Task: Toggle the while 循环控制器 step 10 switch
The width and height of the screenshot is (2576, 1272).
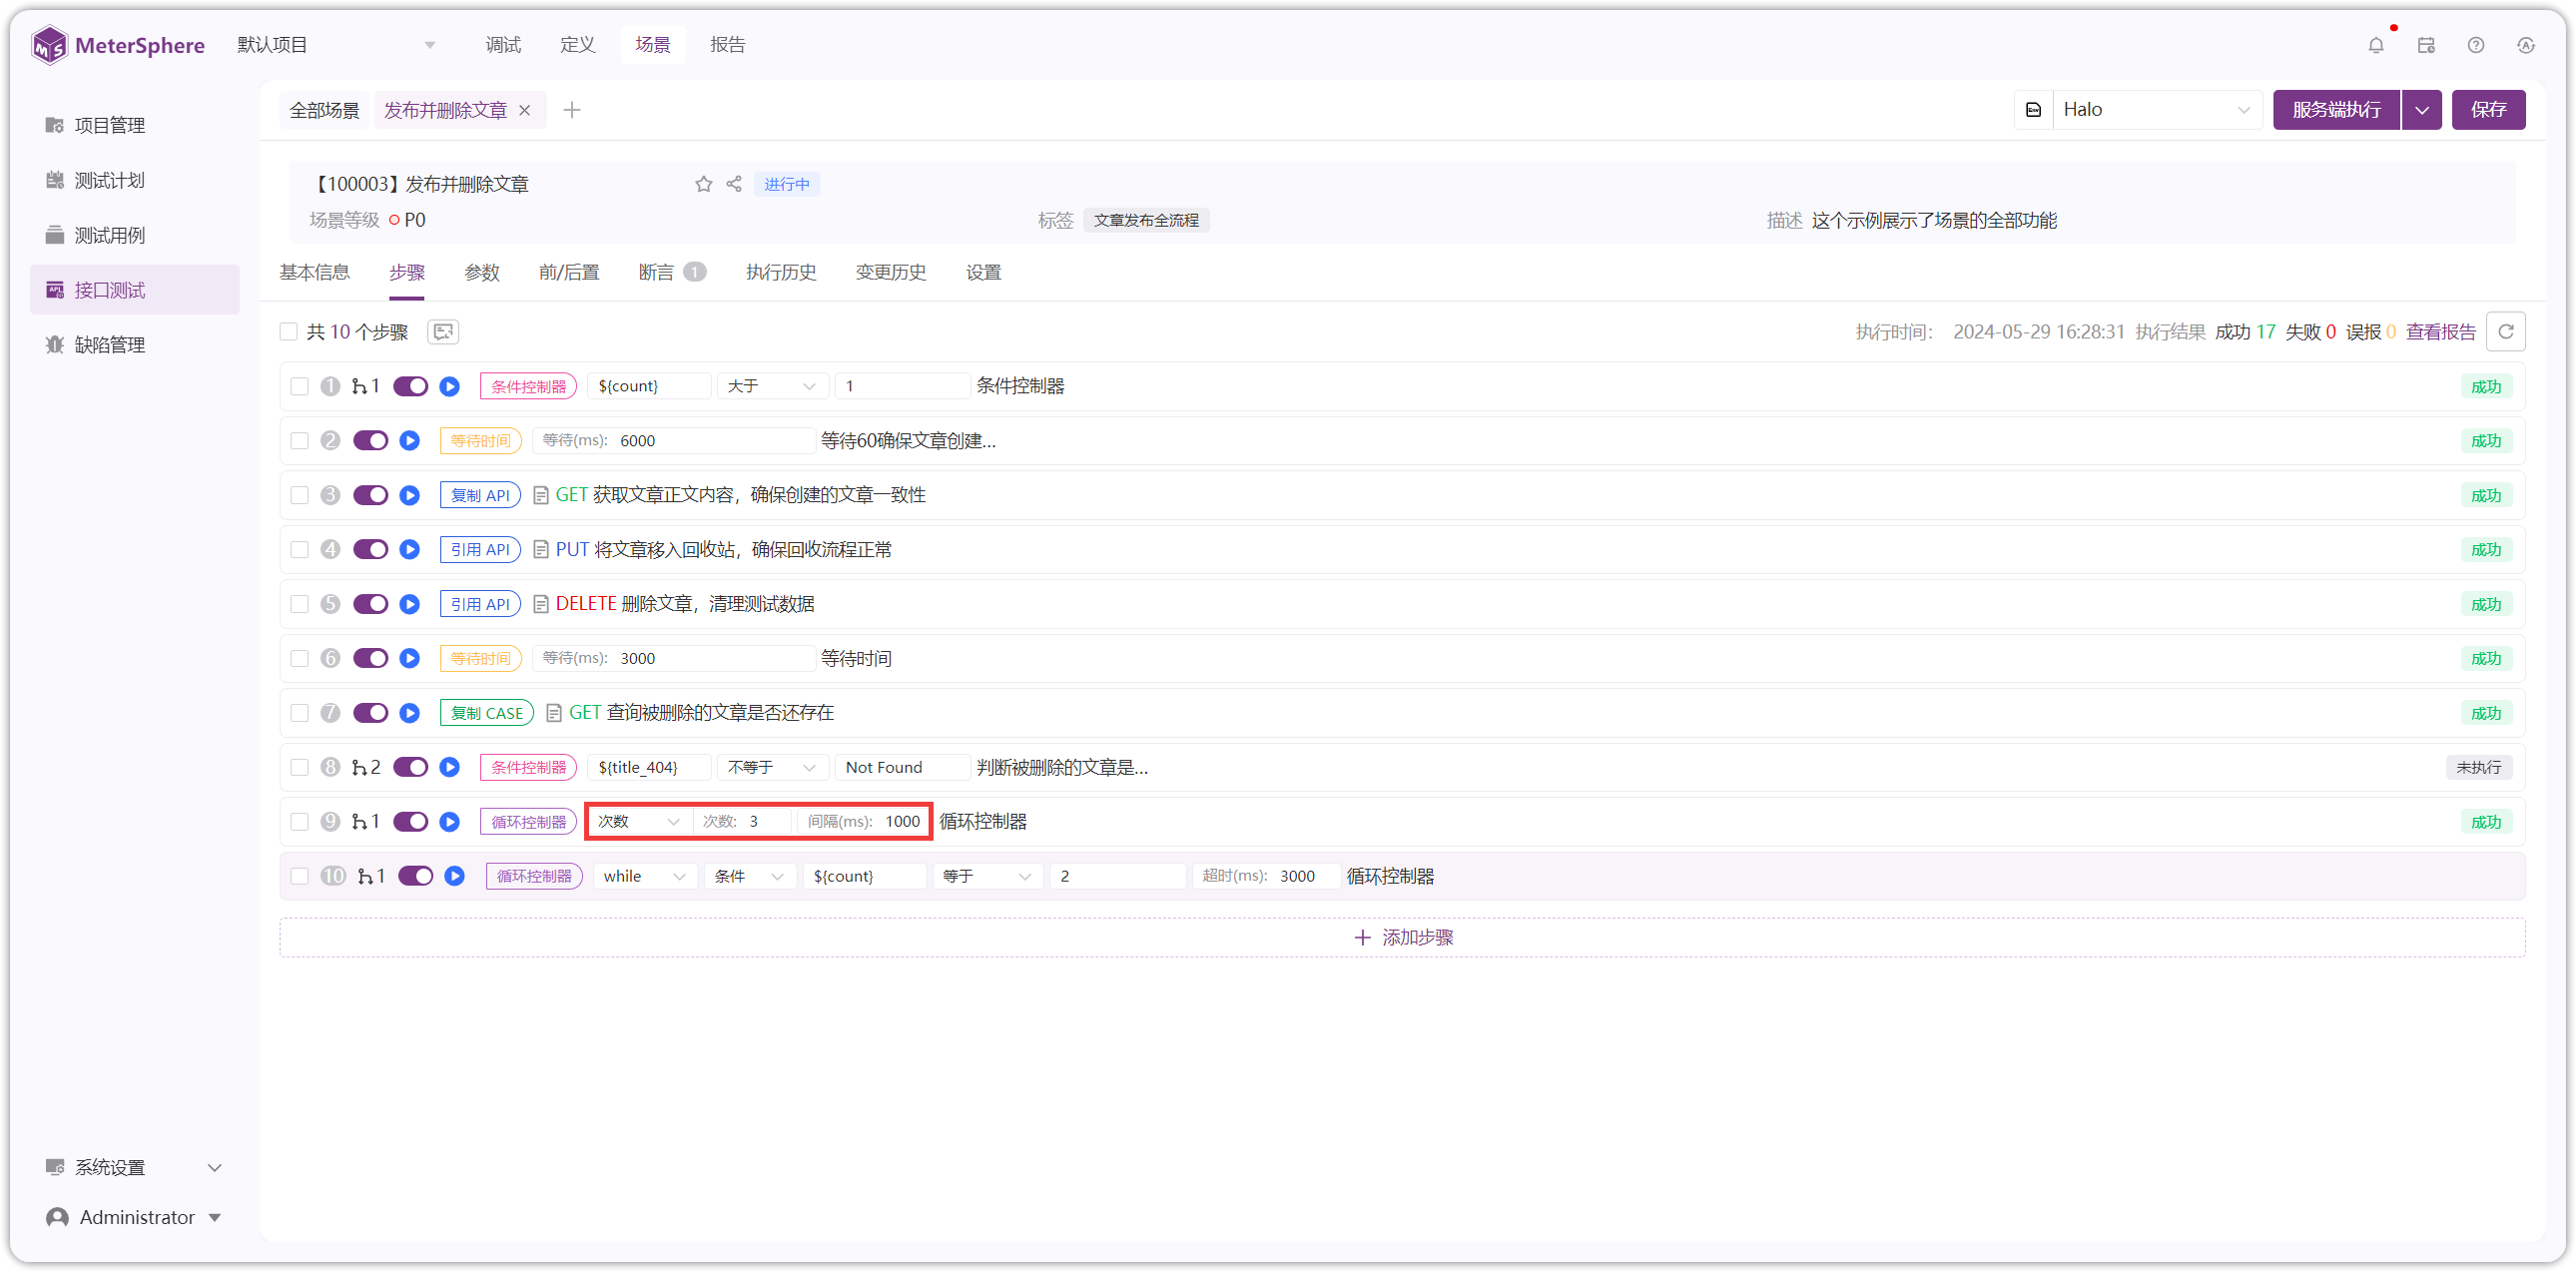Action: point(416,877)
